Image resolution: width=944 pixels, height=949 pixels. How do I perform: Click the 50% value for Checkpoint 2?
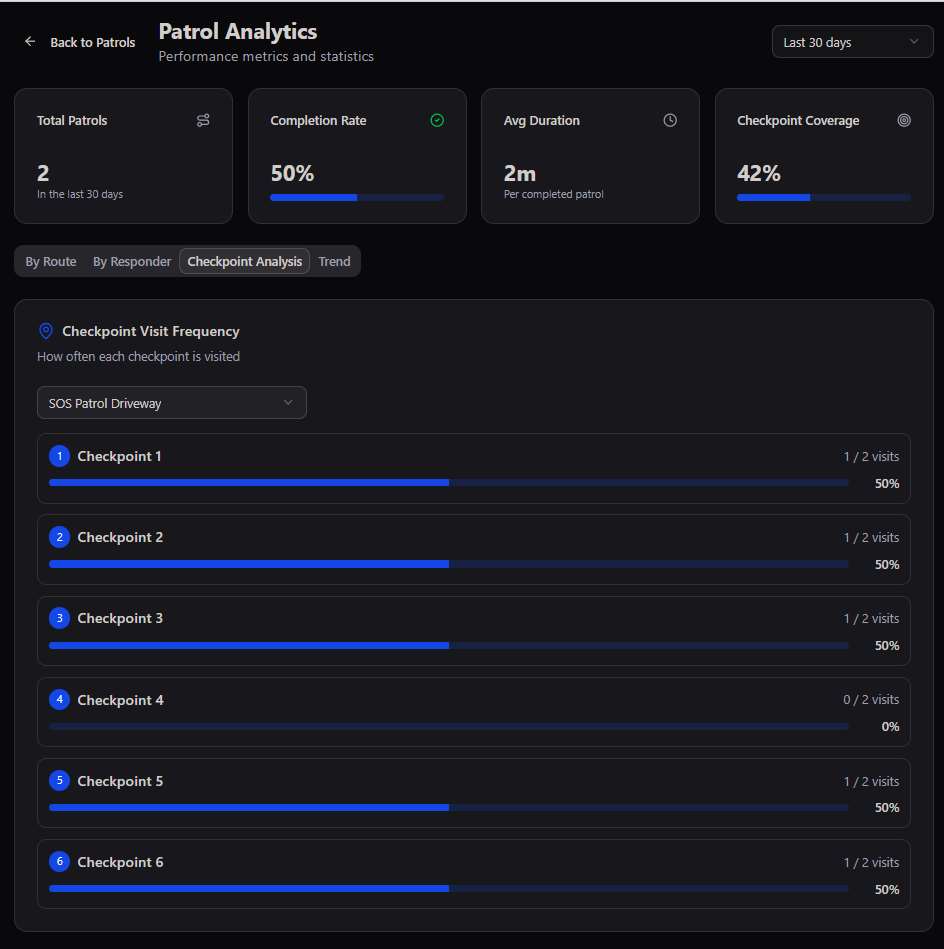point(887,564)
